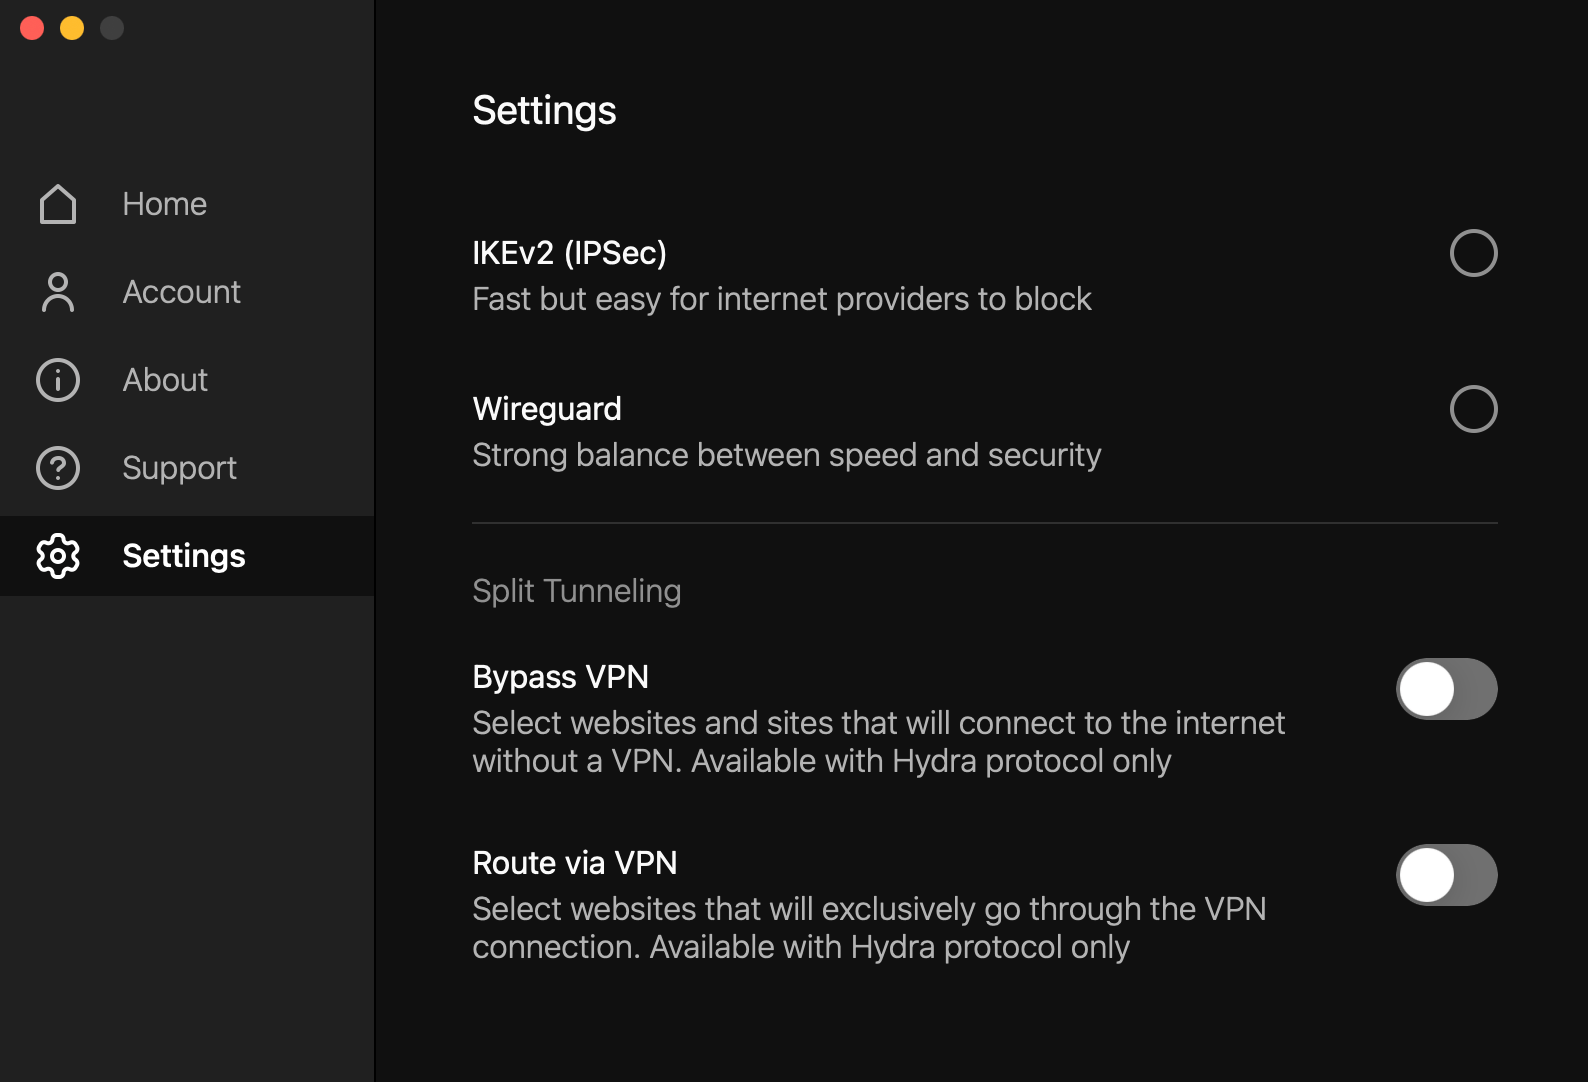Open About via the info icon
Viewport: 1588px width, 1082px height.
point(57,379)
